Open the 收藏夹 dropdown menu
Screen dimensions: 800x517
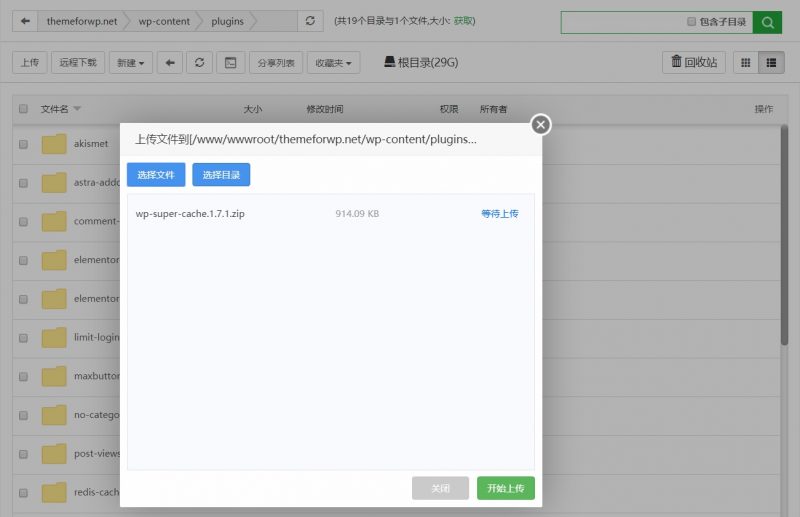(x=333, y=62)
